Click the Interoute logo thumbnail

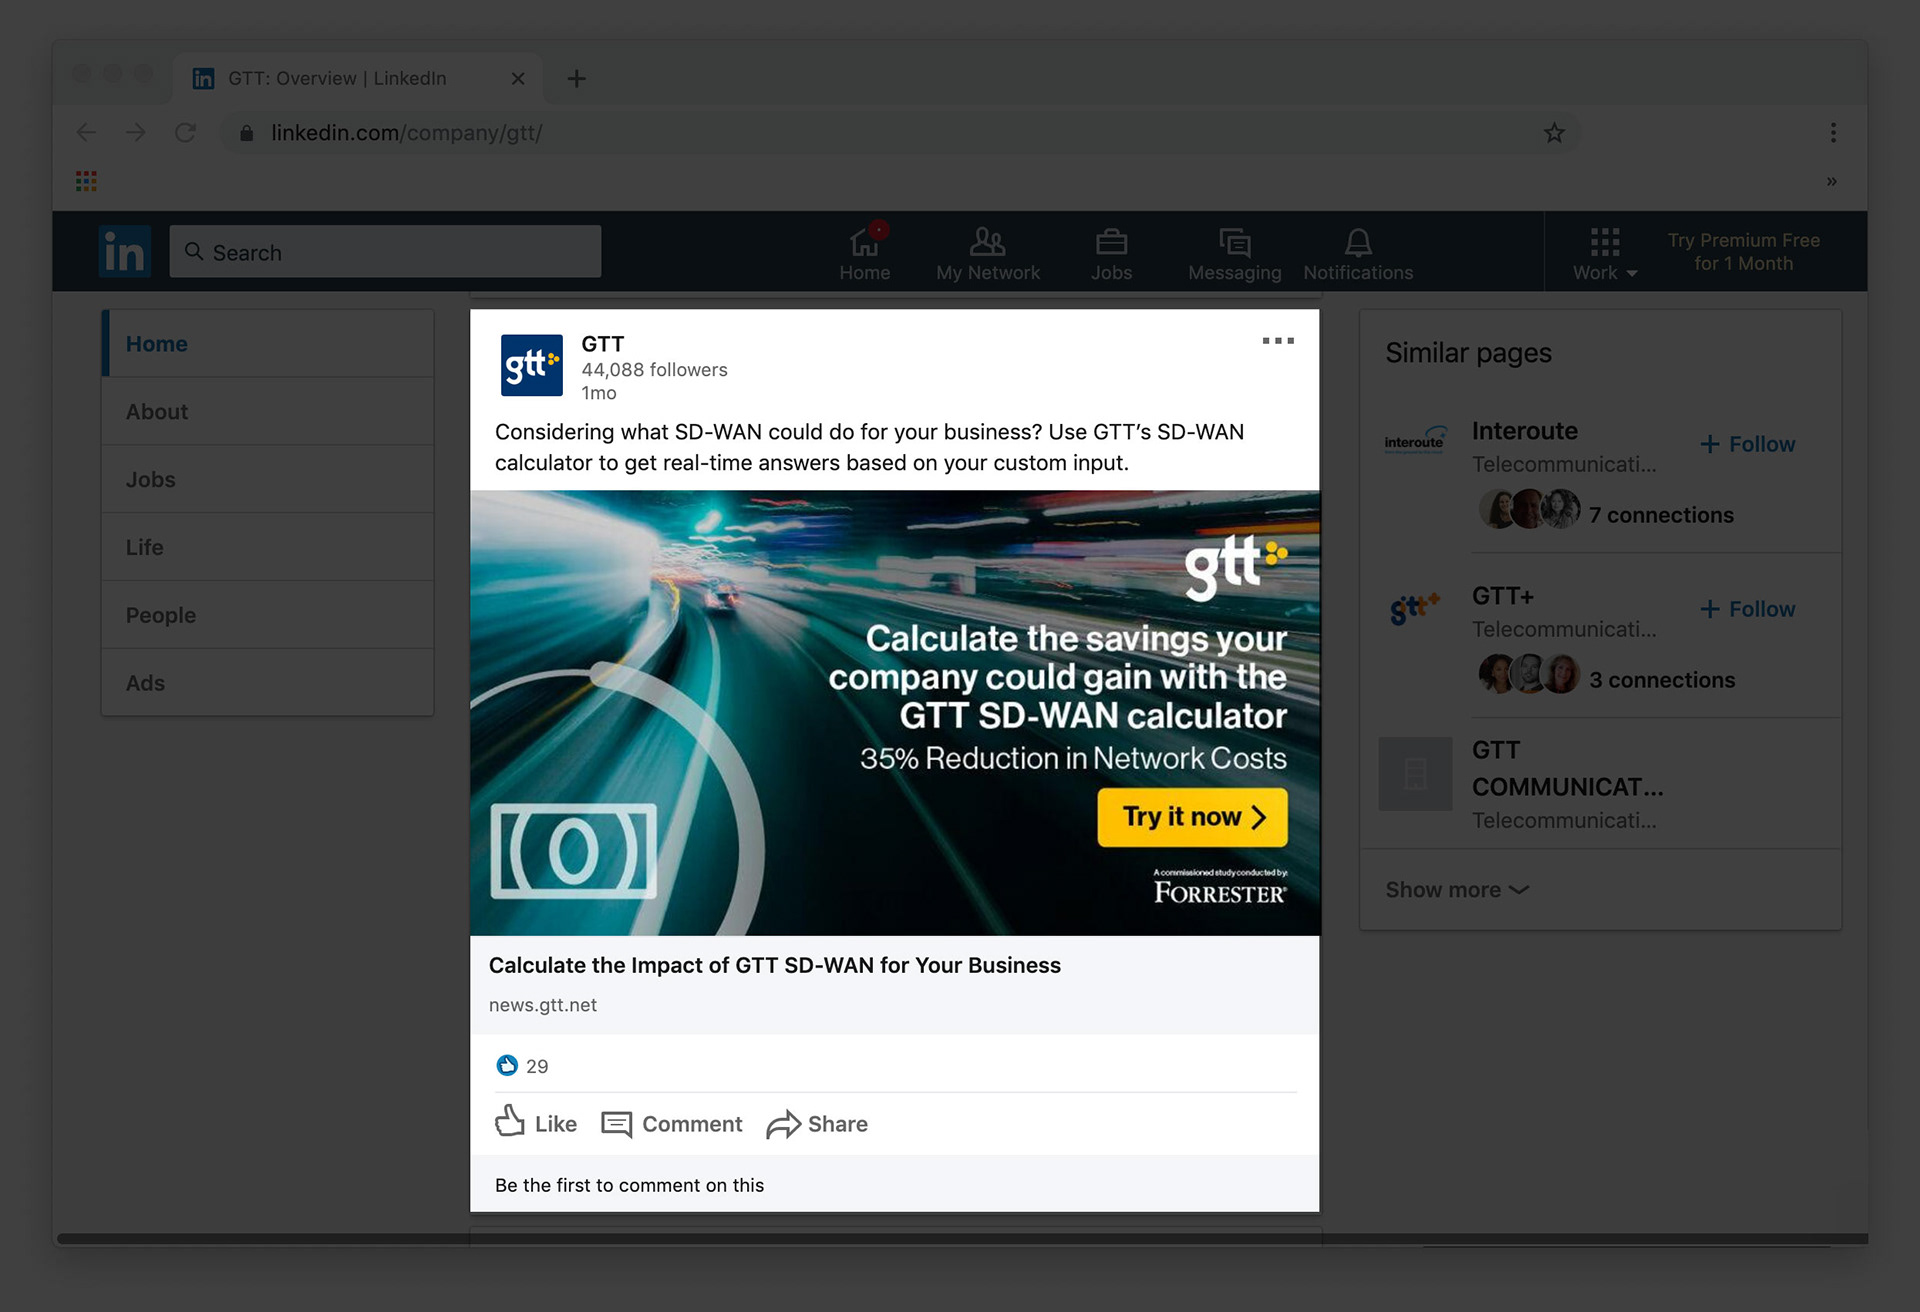click(x=1415, y=441)
